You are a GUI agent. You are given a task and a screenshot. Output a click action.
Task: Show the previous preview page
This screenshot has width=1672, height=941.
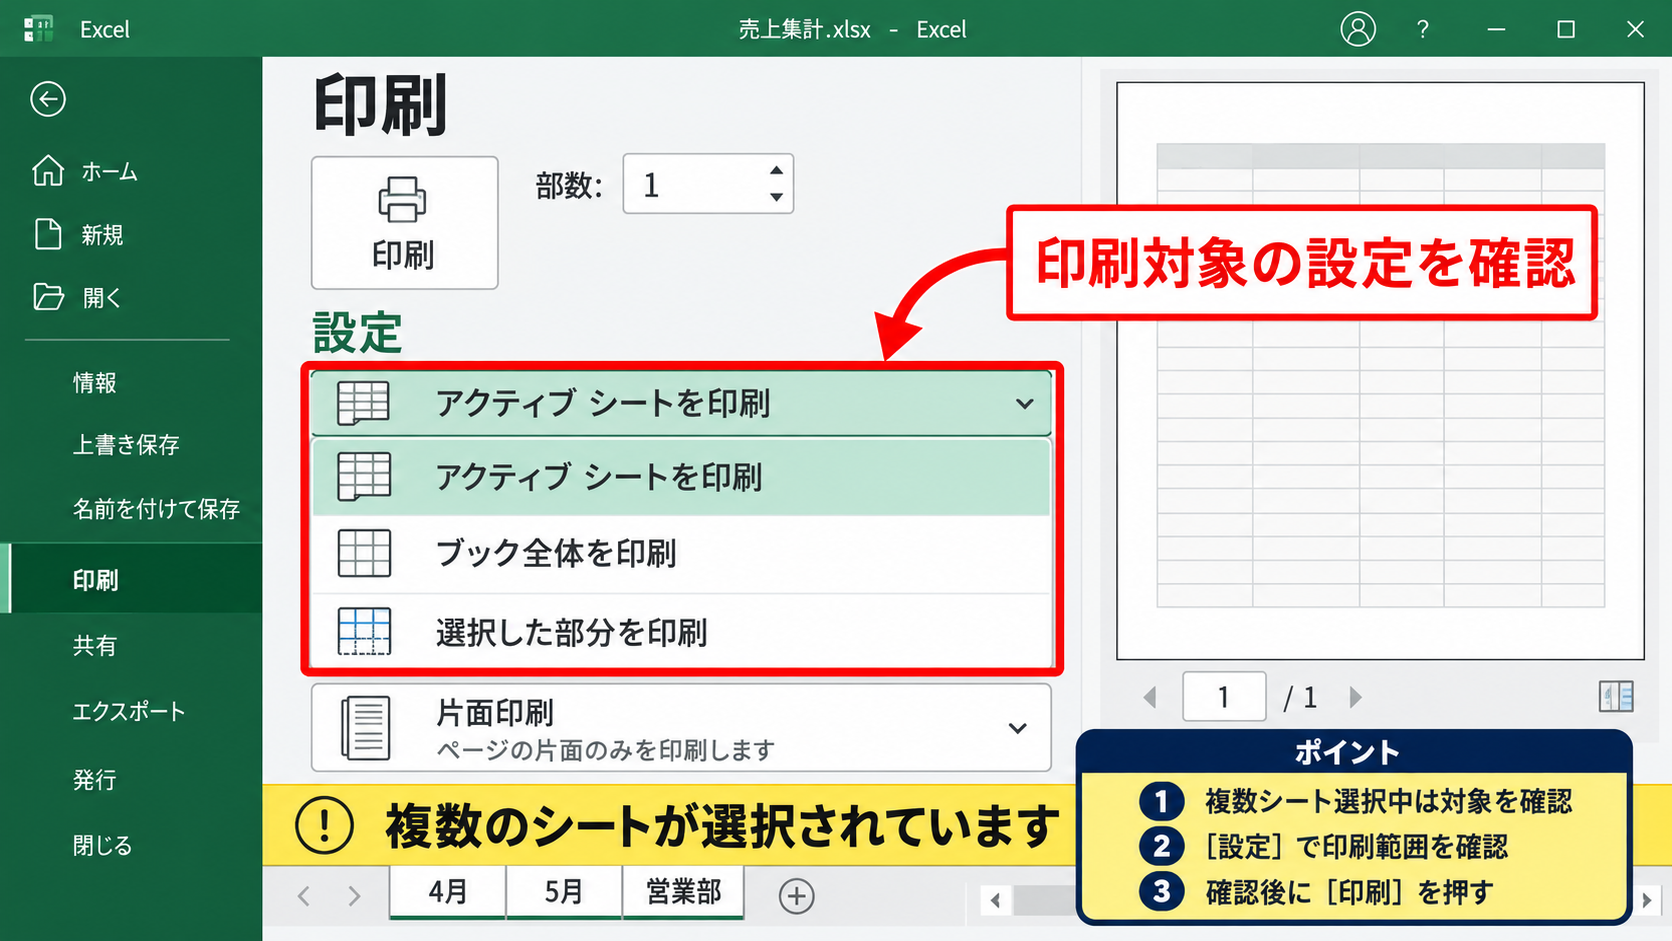[1150, 697]
